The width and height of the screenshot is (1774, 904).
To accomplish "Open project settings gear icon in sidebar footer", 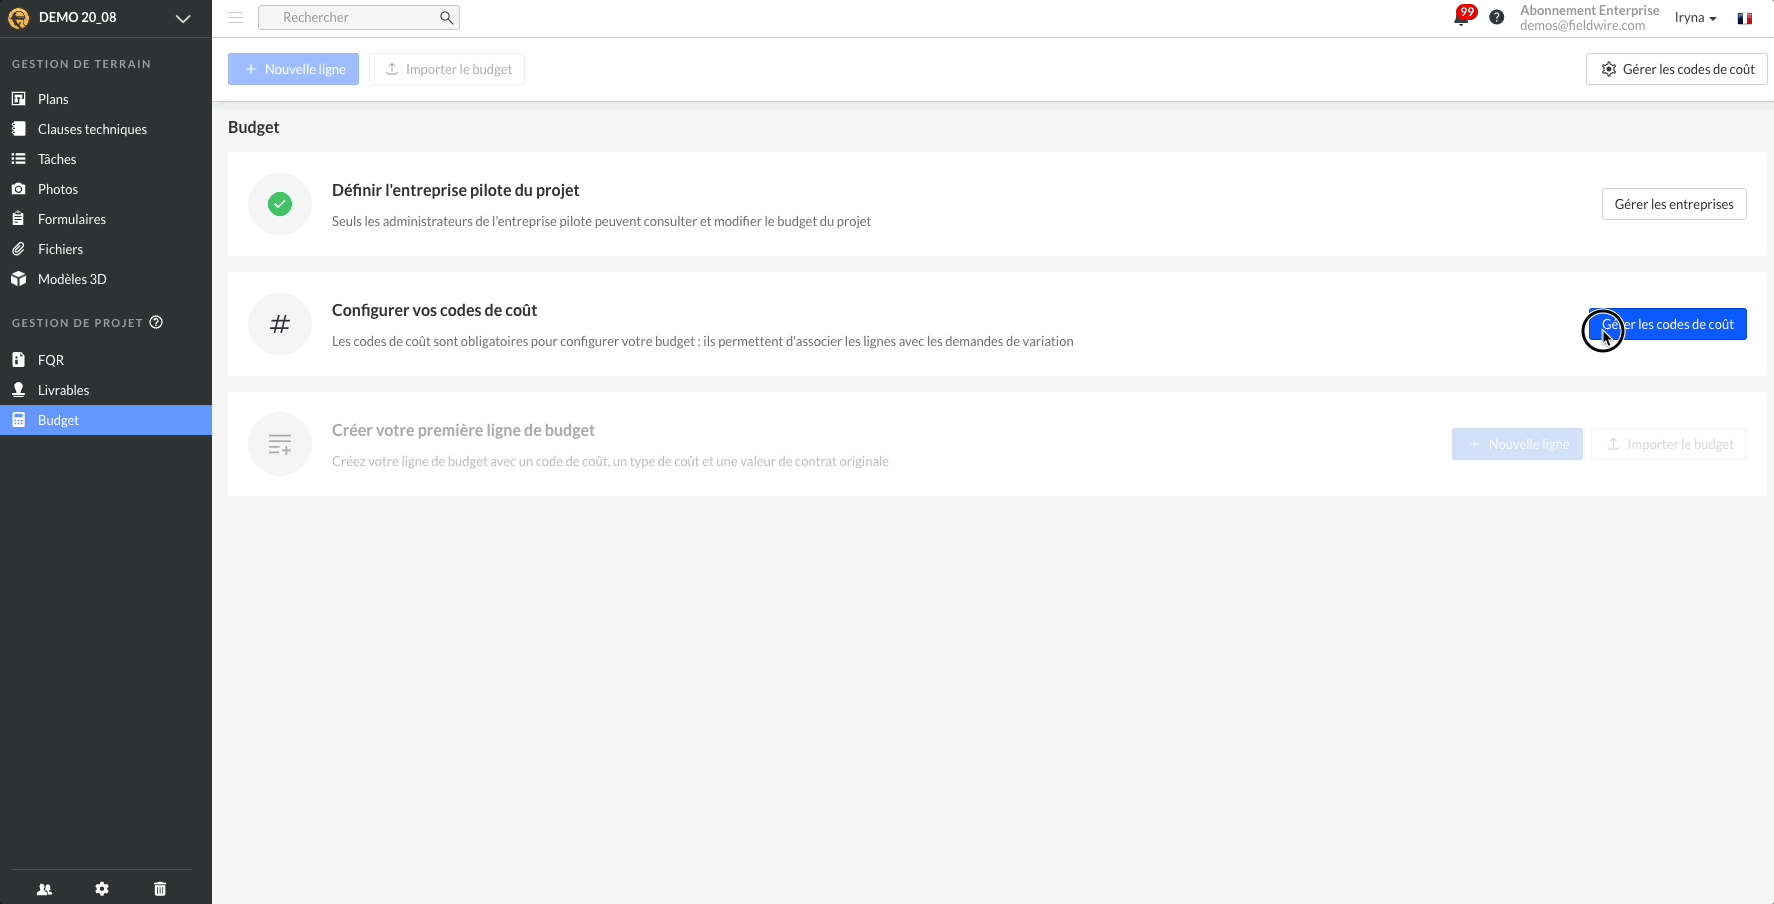I will click(x=102, y=889).
